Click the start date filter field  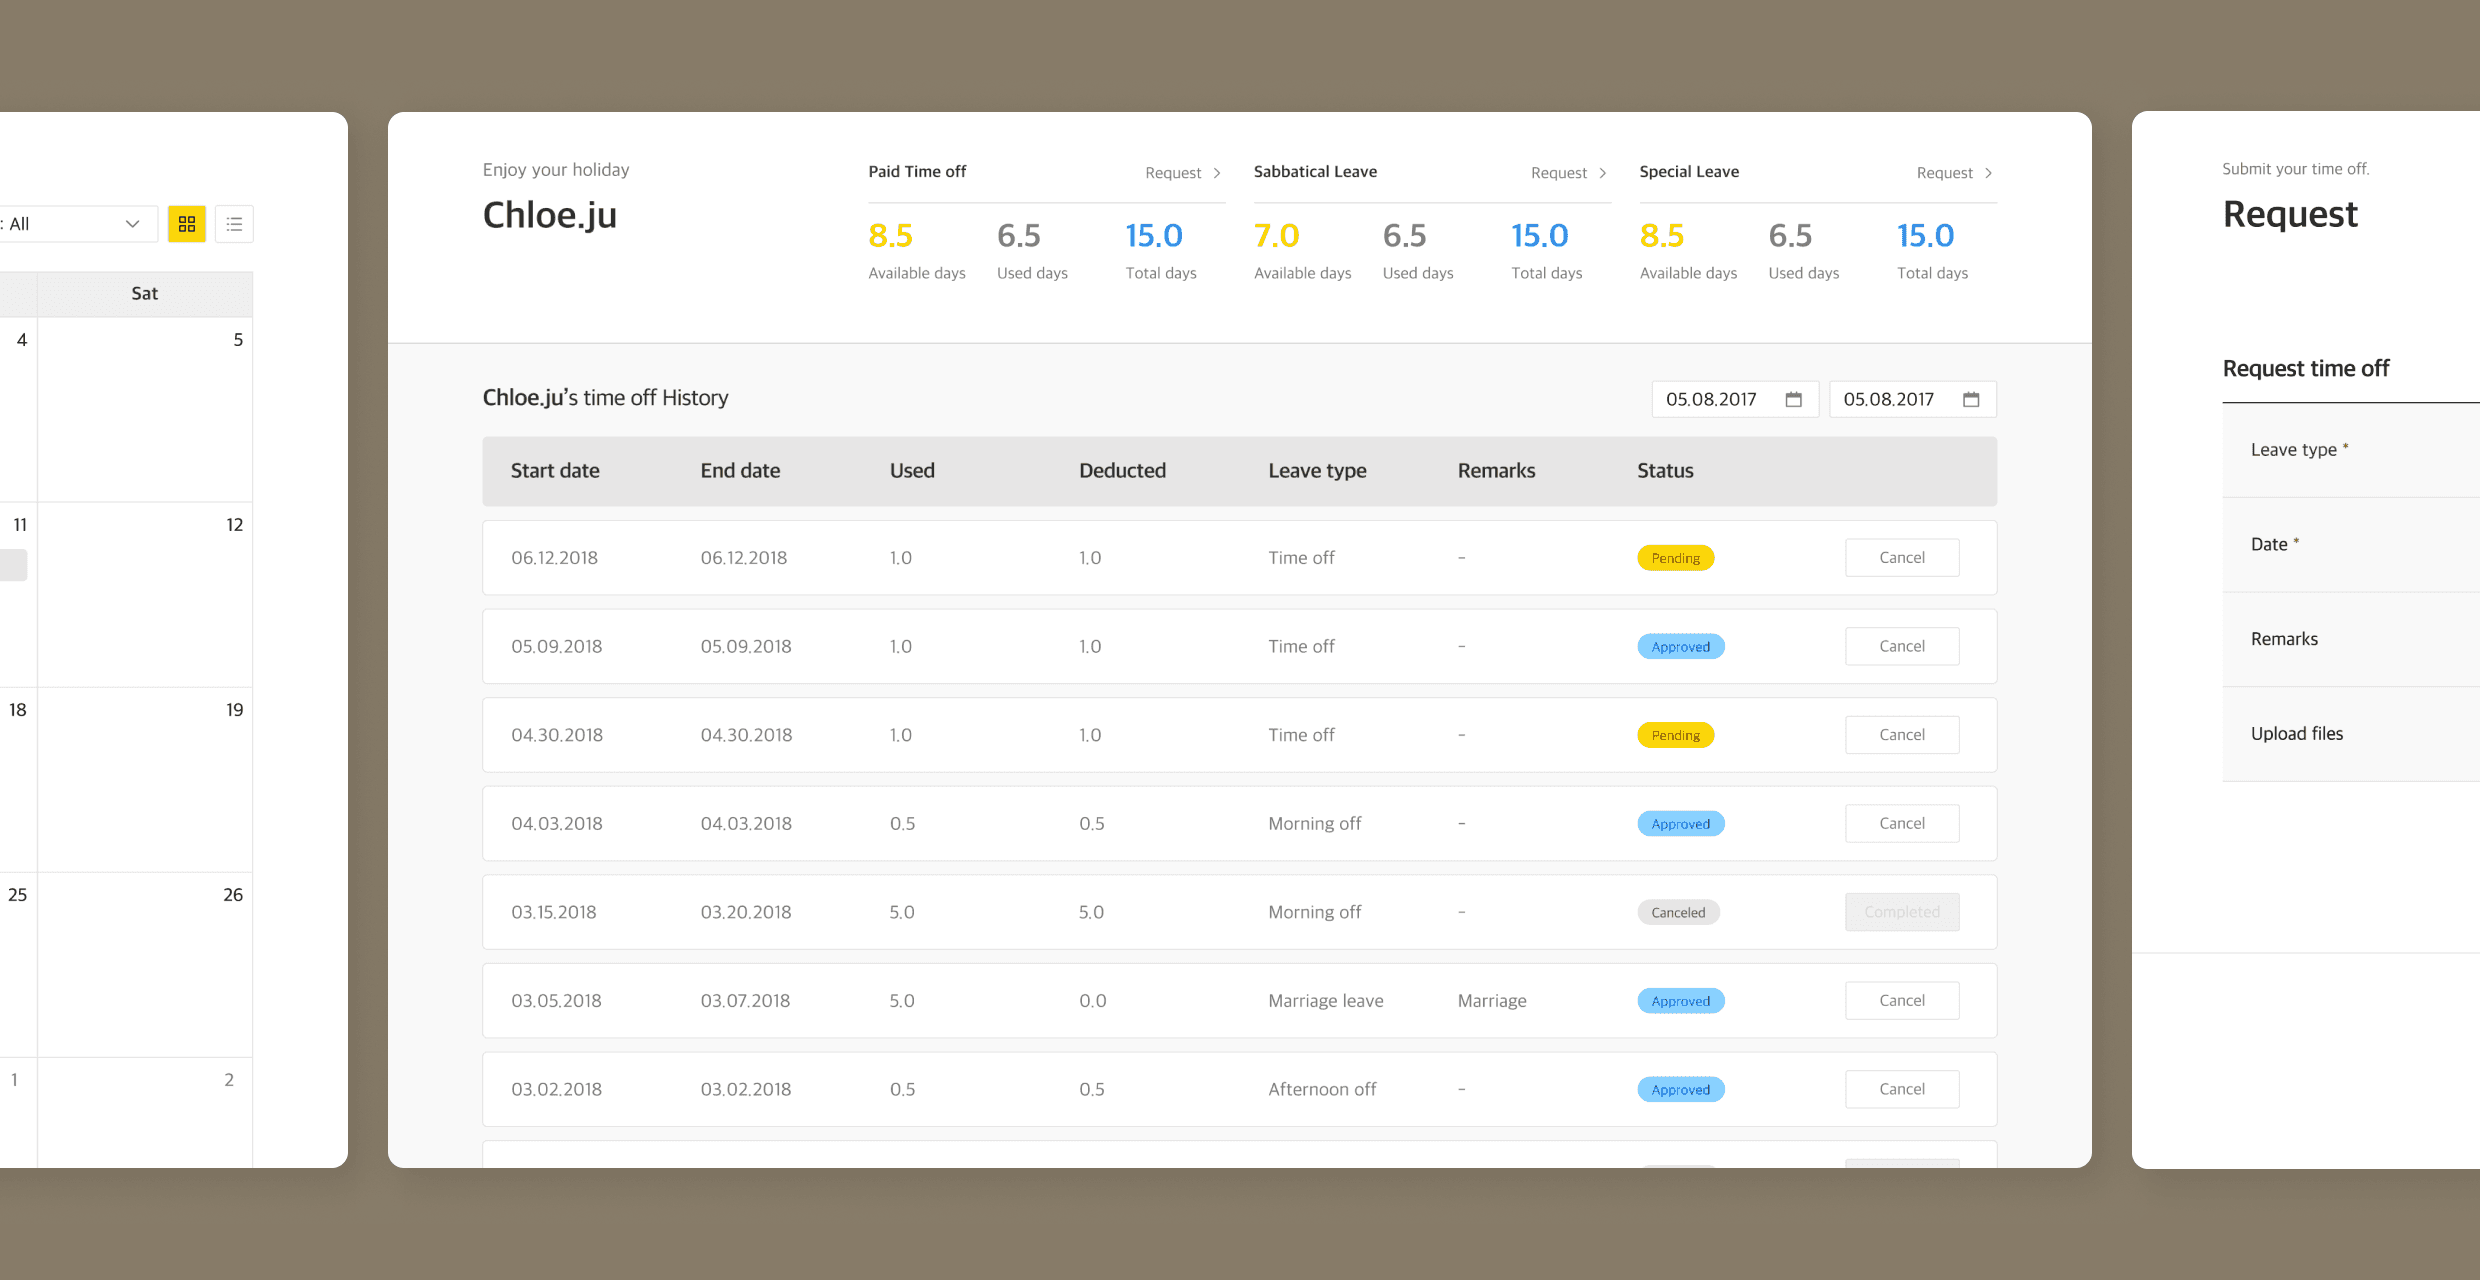pos(1712,400)
